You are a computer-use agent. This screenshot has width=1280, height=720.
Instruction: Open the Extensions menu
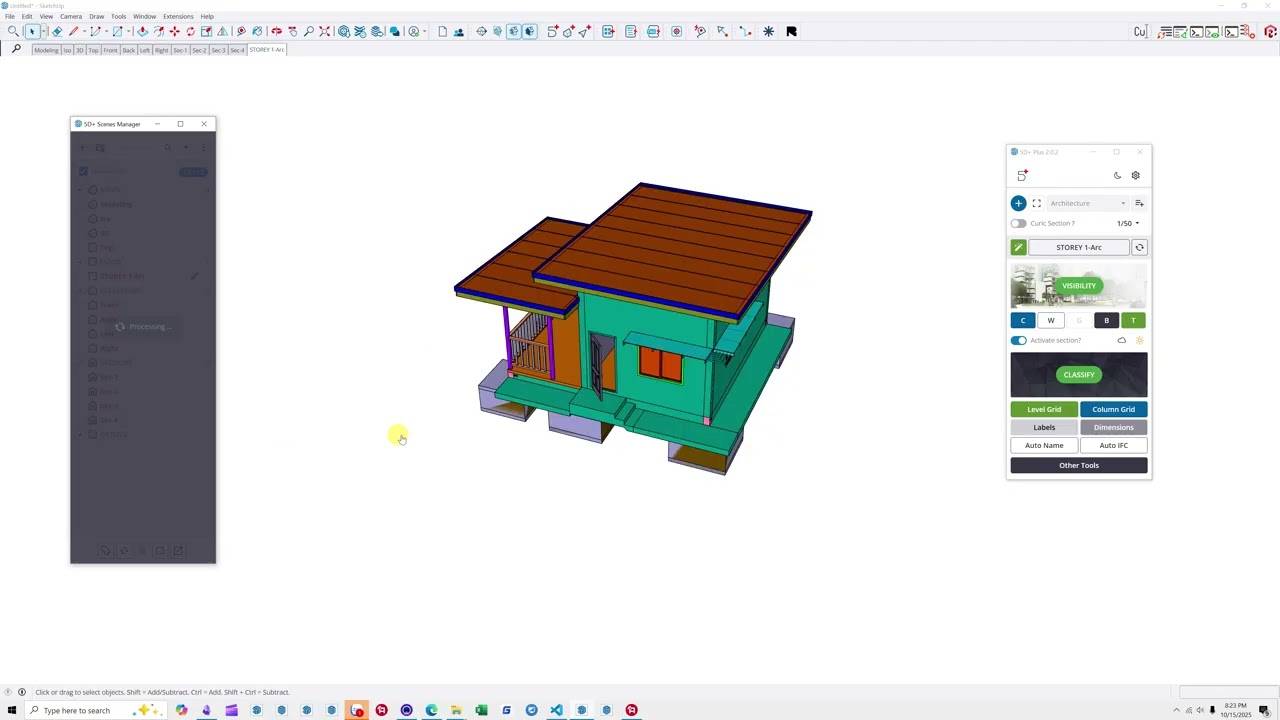click(x=178, y=16)
